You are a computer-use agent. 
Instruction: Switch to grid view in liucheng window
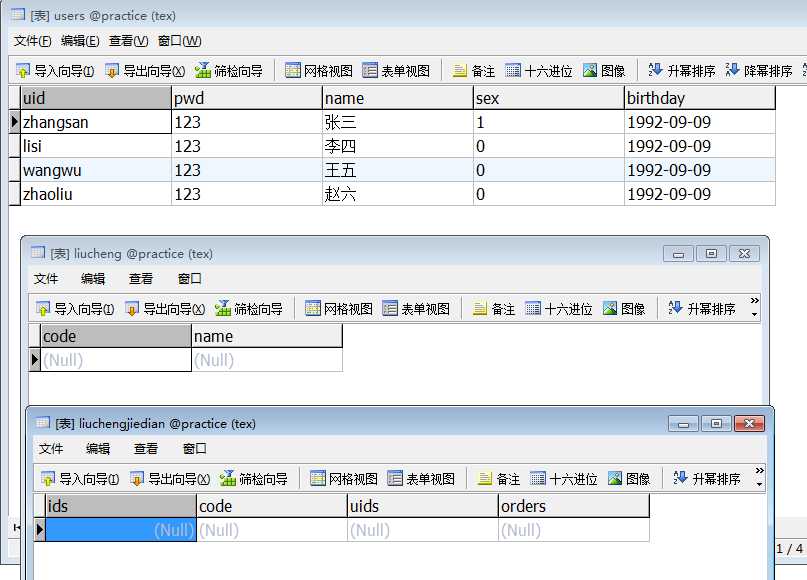(x=339, y=309)
